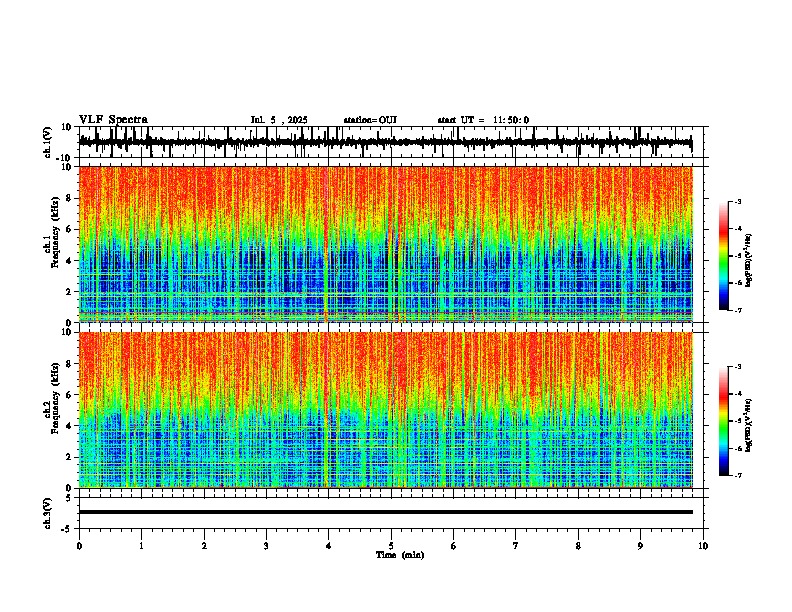Click the -7 label on ch.2 color bar
This screenshot has width=792, height=612.
pyautogui.click(x=737, y=476)
